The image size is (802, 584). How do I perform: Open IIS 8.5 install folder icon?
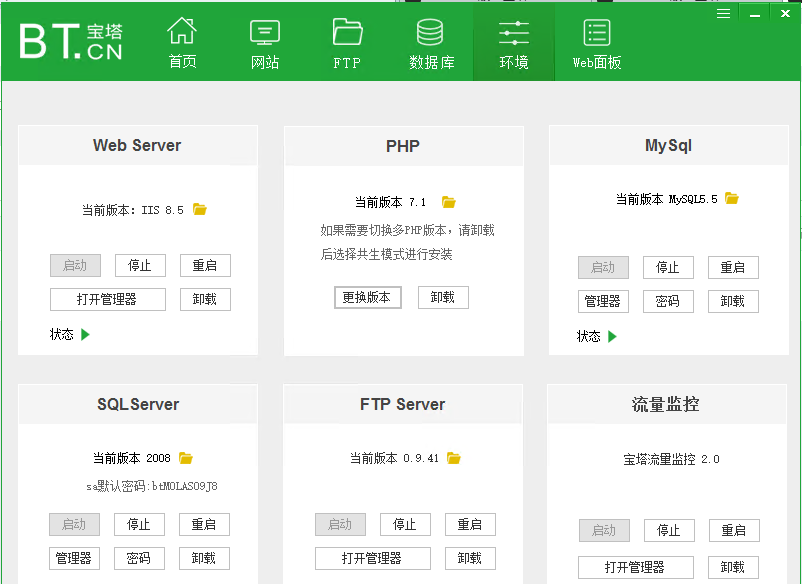coord(199,209)
